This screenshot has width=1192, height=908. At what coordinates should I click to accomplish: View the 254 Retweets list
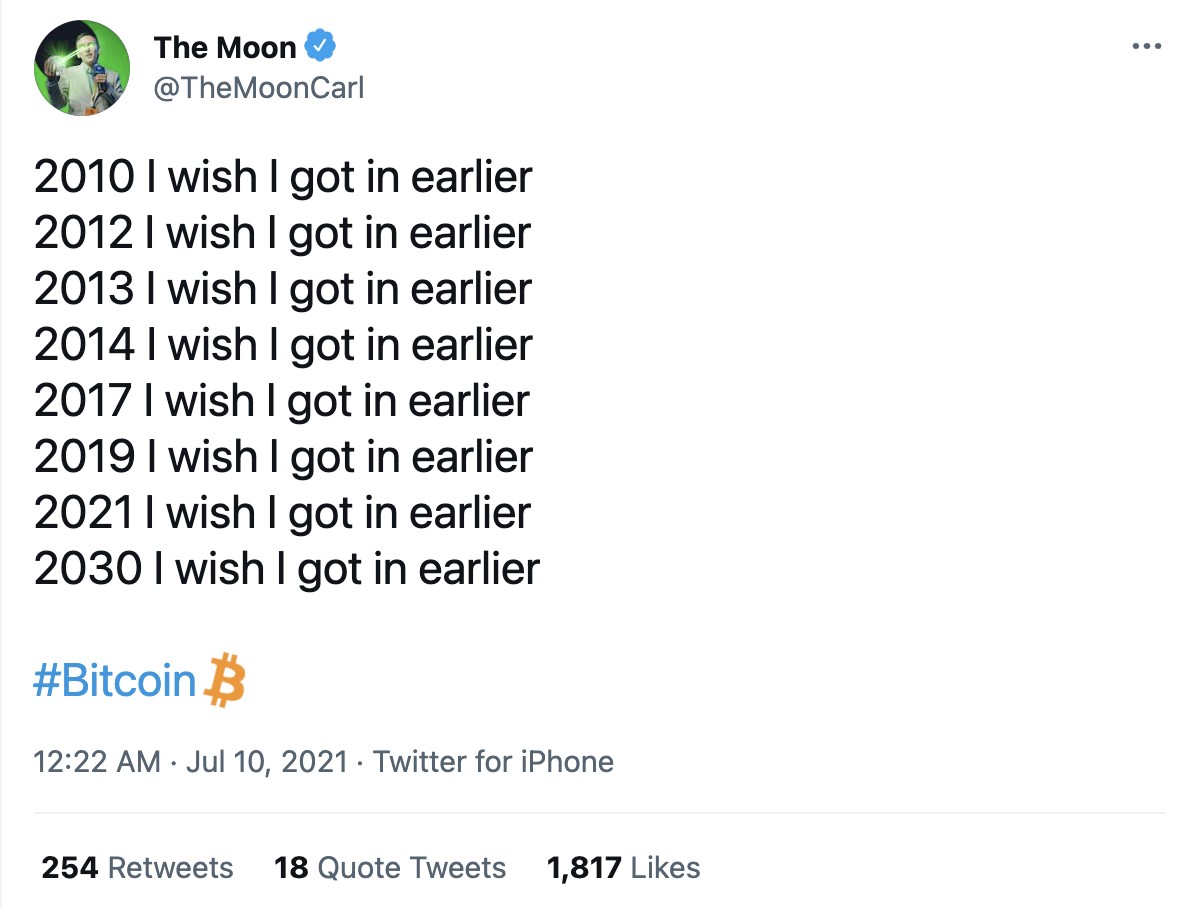pyautogui.click(x=137, y=867)
